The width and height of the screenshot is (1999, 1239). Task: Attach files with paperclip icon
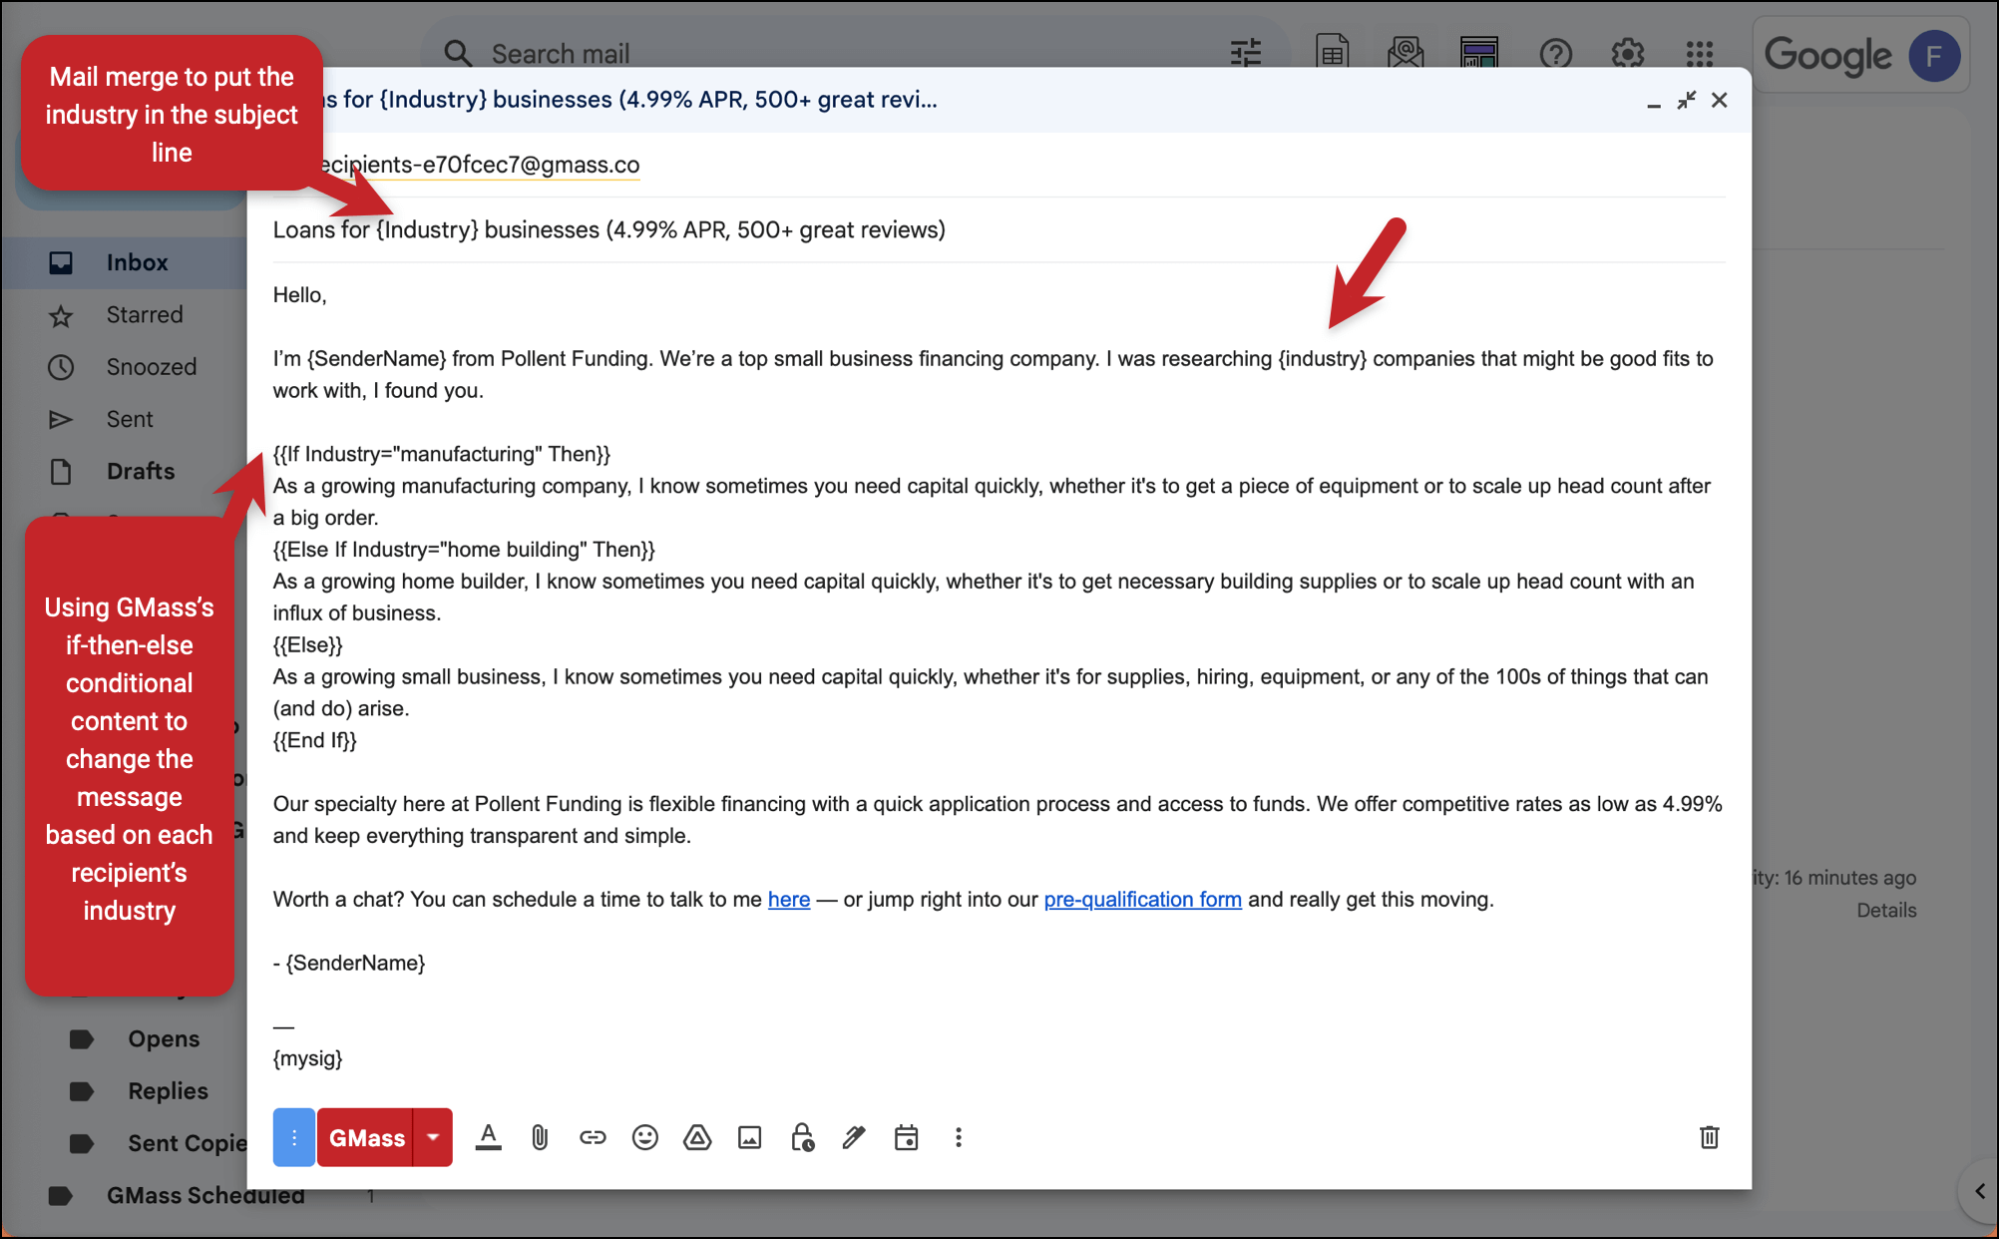540,1137
